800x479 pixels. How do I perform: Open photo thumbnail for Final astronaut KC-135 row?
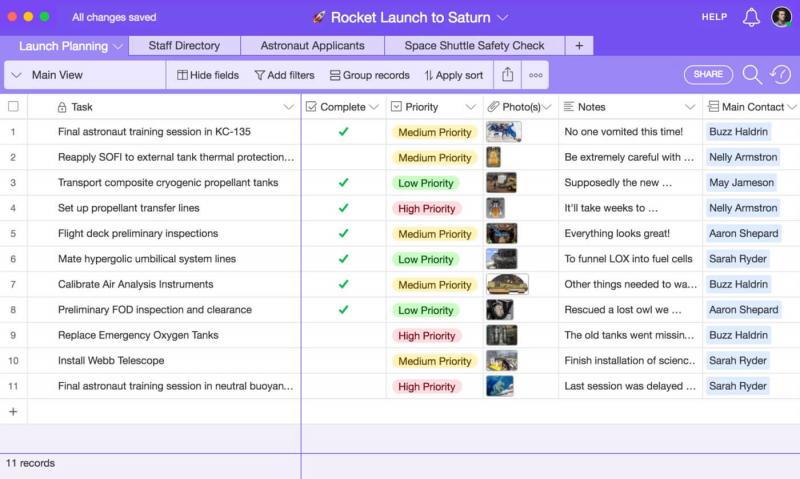(504, 132)
